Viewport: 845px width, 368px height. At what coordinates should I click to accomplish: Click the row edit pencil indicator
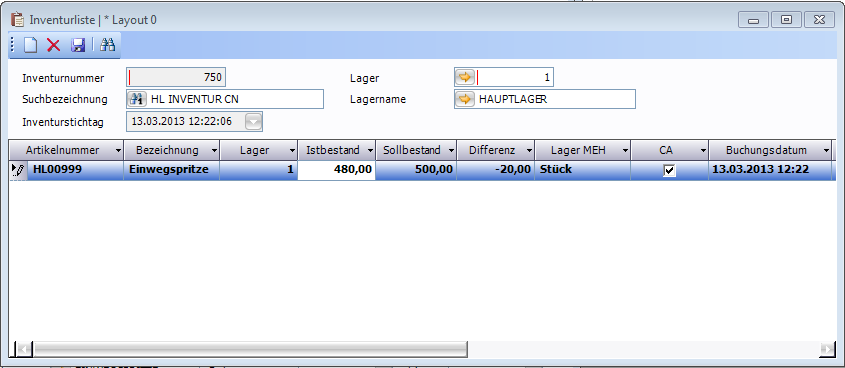[x=18, y=170]
